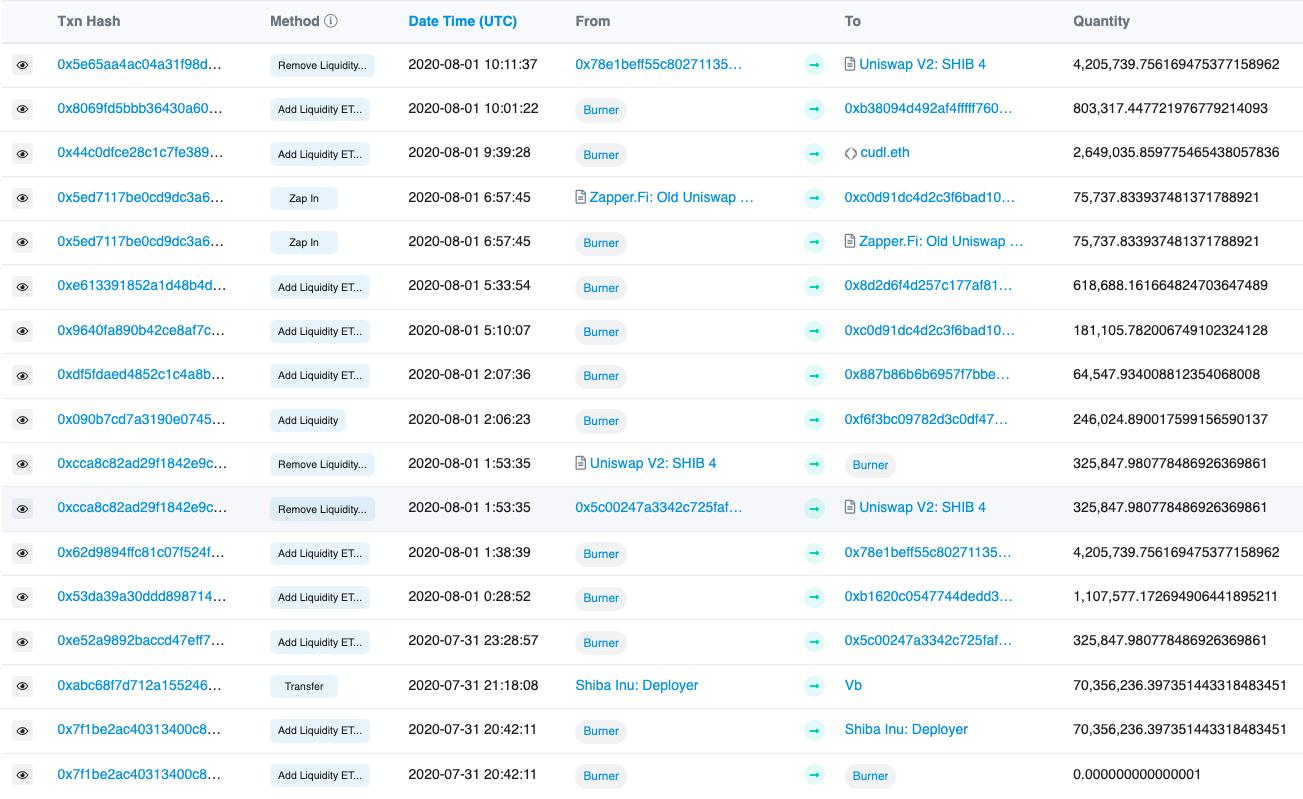The height and width of the screenshot is (799, 1303).
Task: Click the contract code icon beside cudl.eth
Action: 851,154
